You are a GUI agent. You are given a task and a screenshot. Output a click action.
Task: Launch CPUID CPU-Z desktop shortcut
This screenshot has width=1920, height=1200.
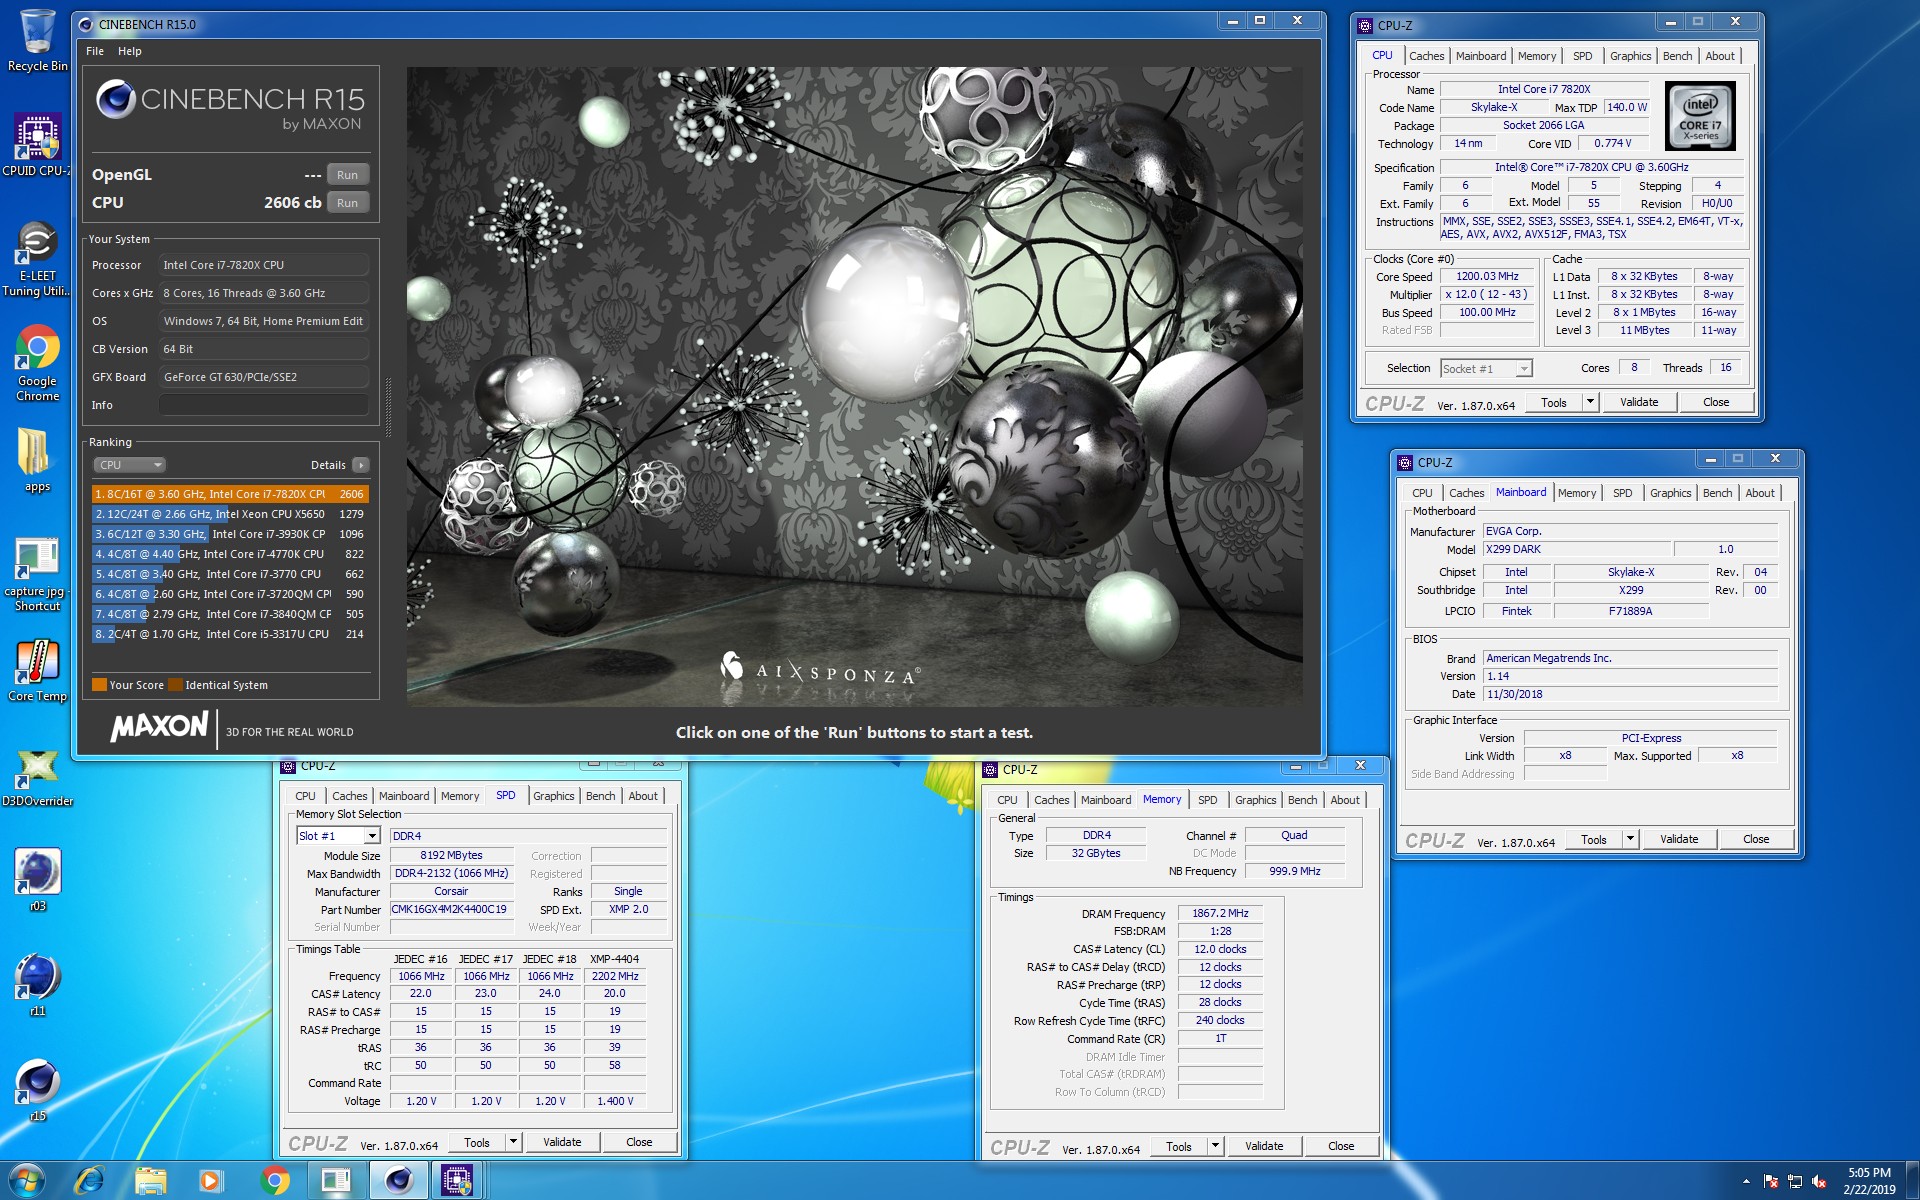37,145
